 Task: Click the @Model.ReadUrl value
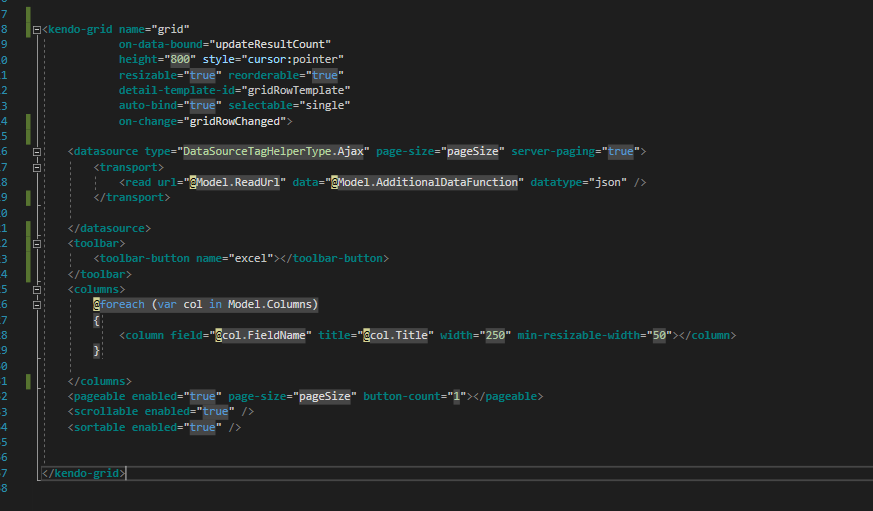coord(234,182)
